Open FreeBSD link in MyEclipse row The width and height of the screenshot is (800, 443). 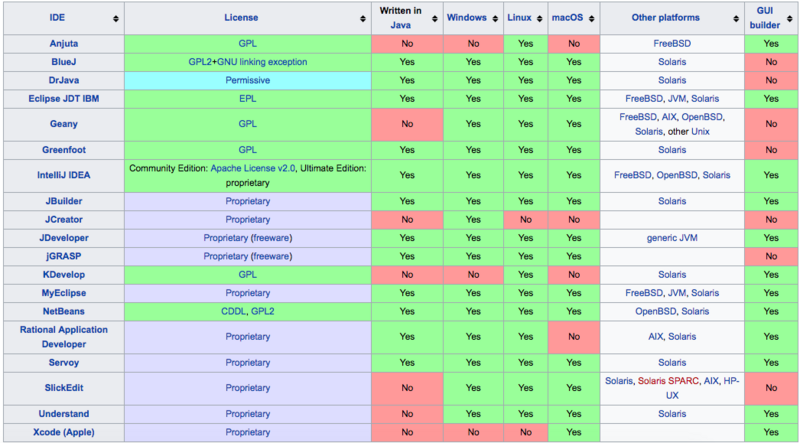(644, 293)
